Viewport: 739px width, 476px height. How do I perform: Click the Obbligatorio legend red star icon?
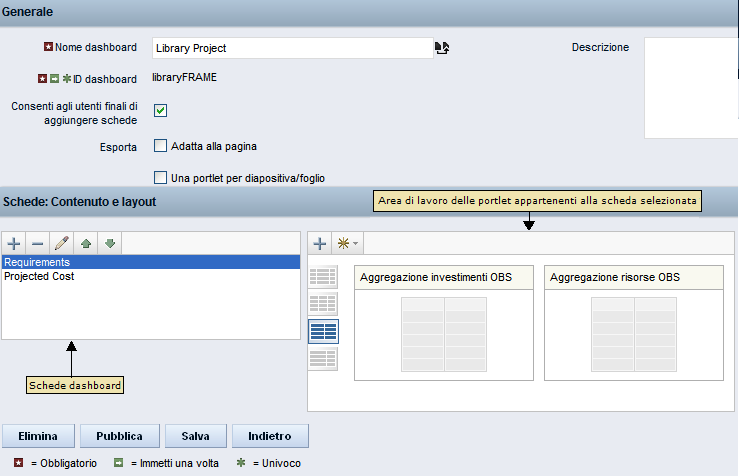[18, 463]
